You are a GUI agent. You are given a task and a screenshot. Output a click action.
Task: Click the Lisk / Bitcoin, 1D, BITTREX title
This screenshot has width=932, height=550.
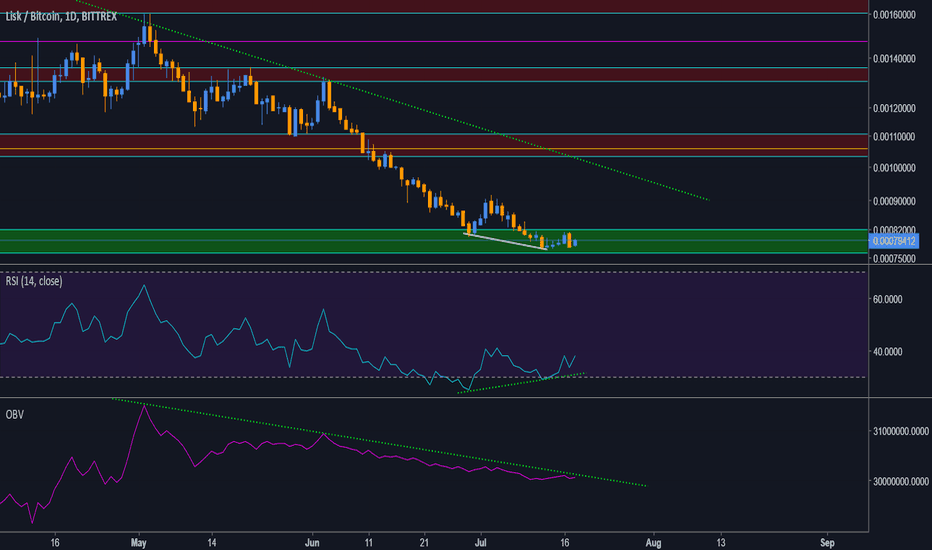(61, 17)
